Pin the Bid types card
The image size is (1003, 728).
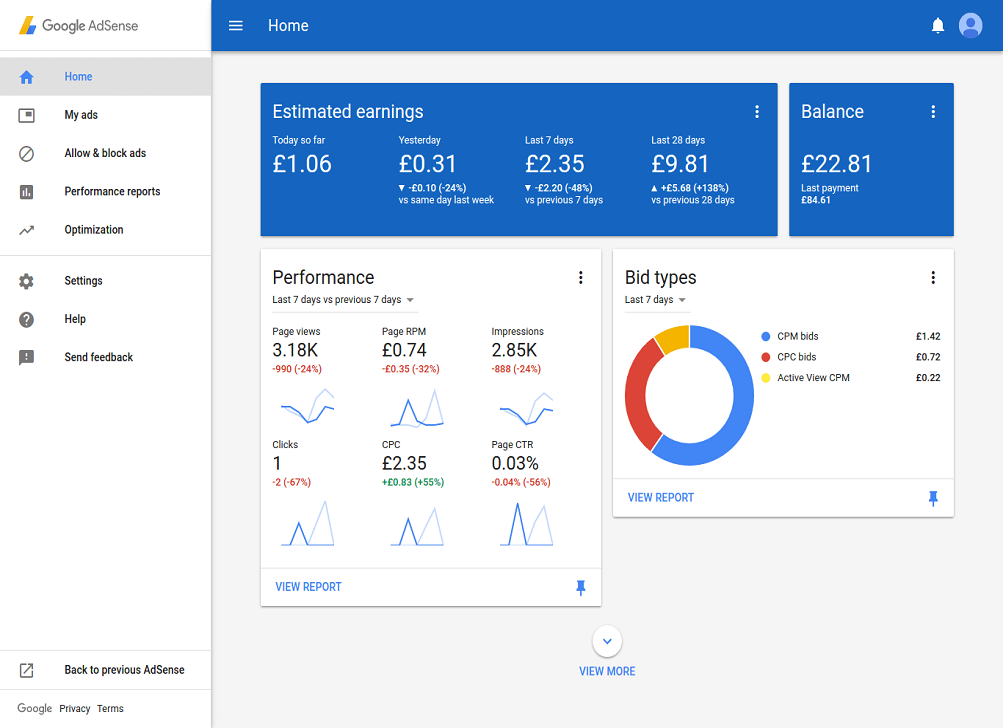(932, 497)
